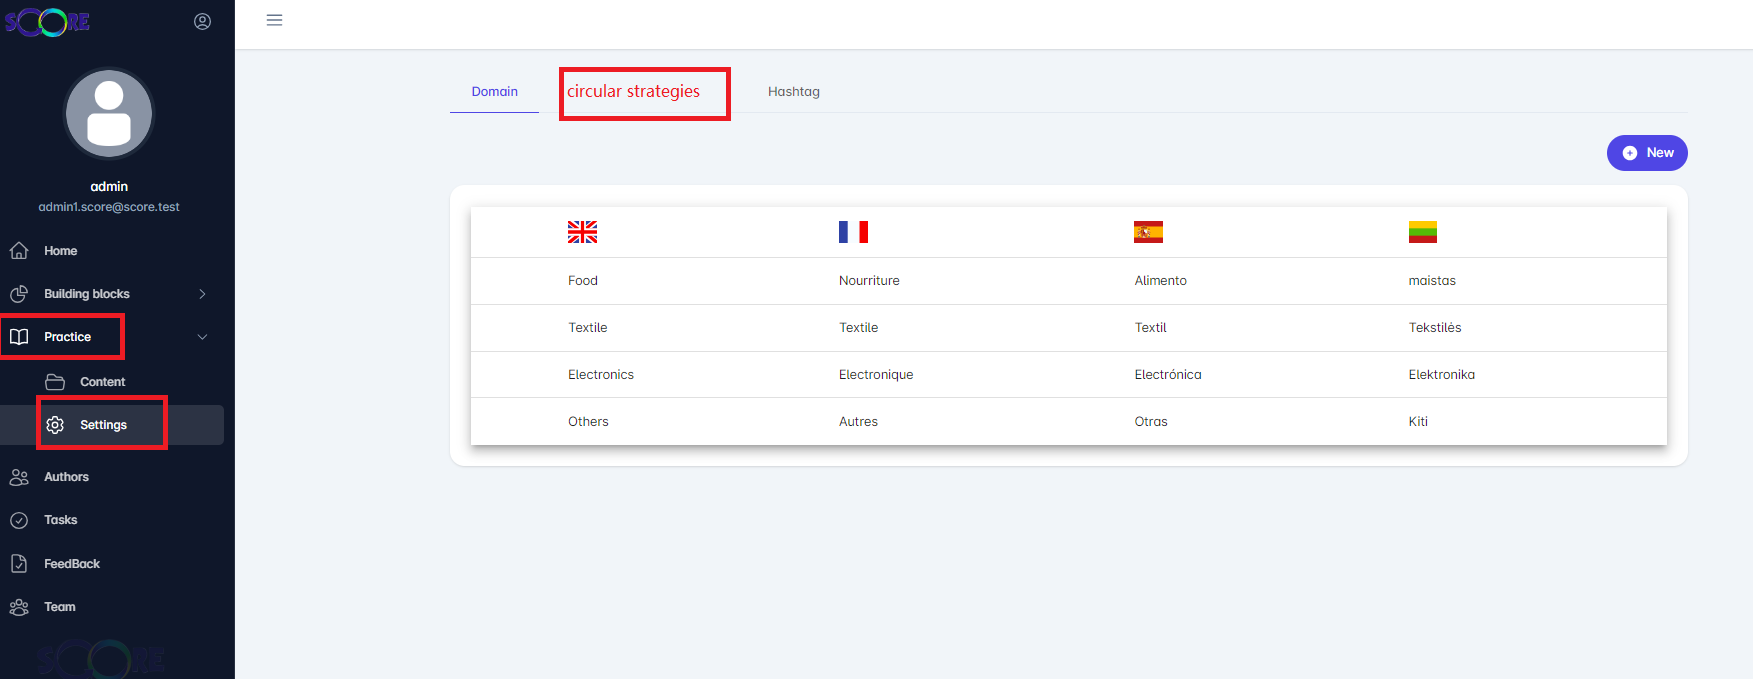The image size is (1753, 679).
Task: Select the Domain tab
Action: pyautogui.click(x=494, y=92)
